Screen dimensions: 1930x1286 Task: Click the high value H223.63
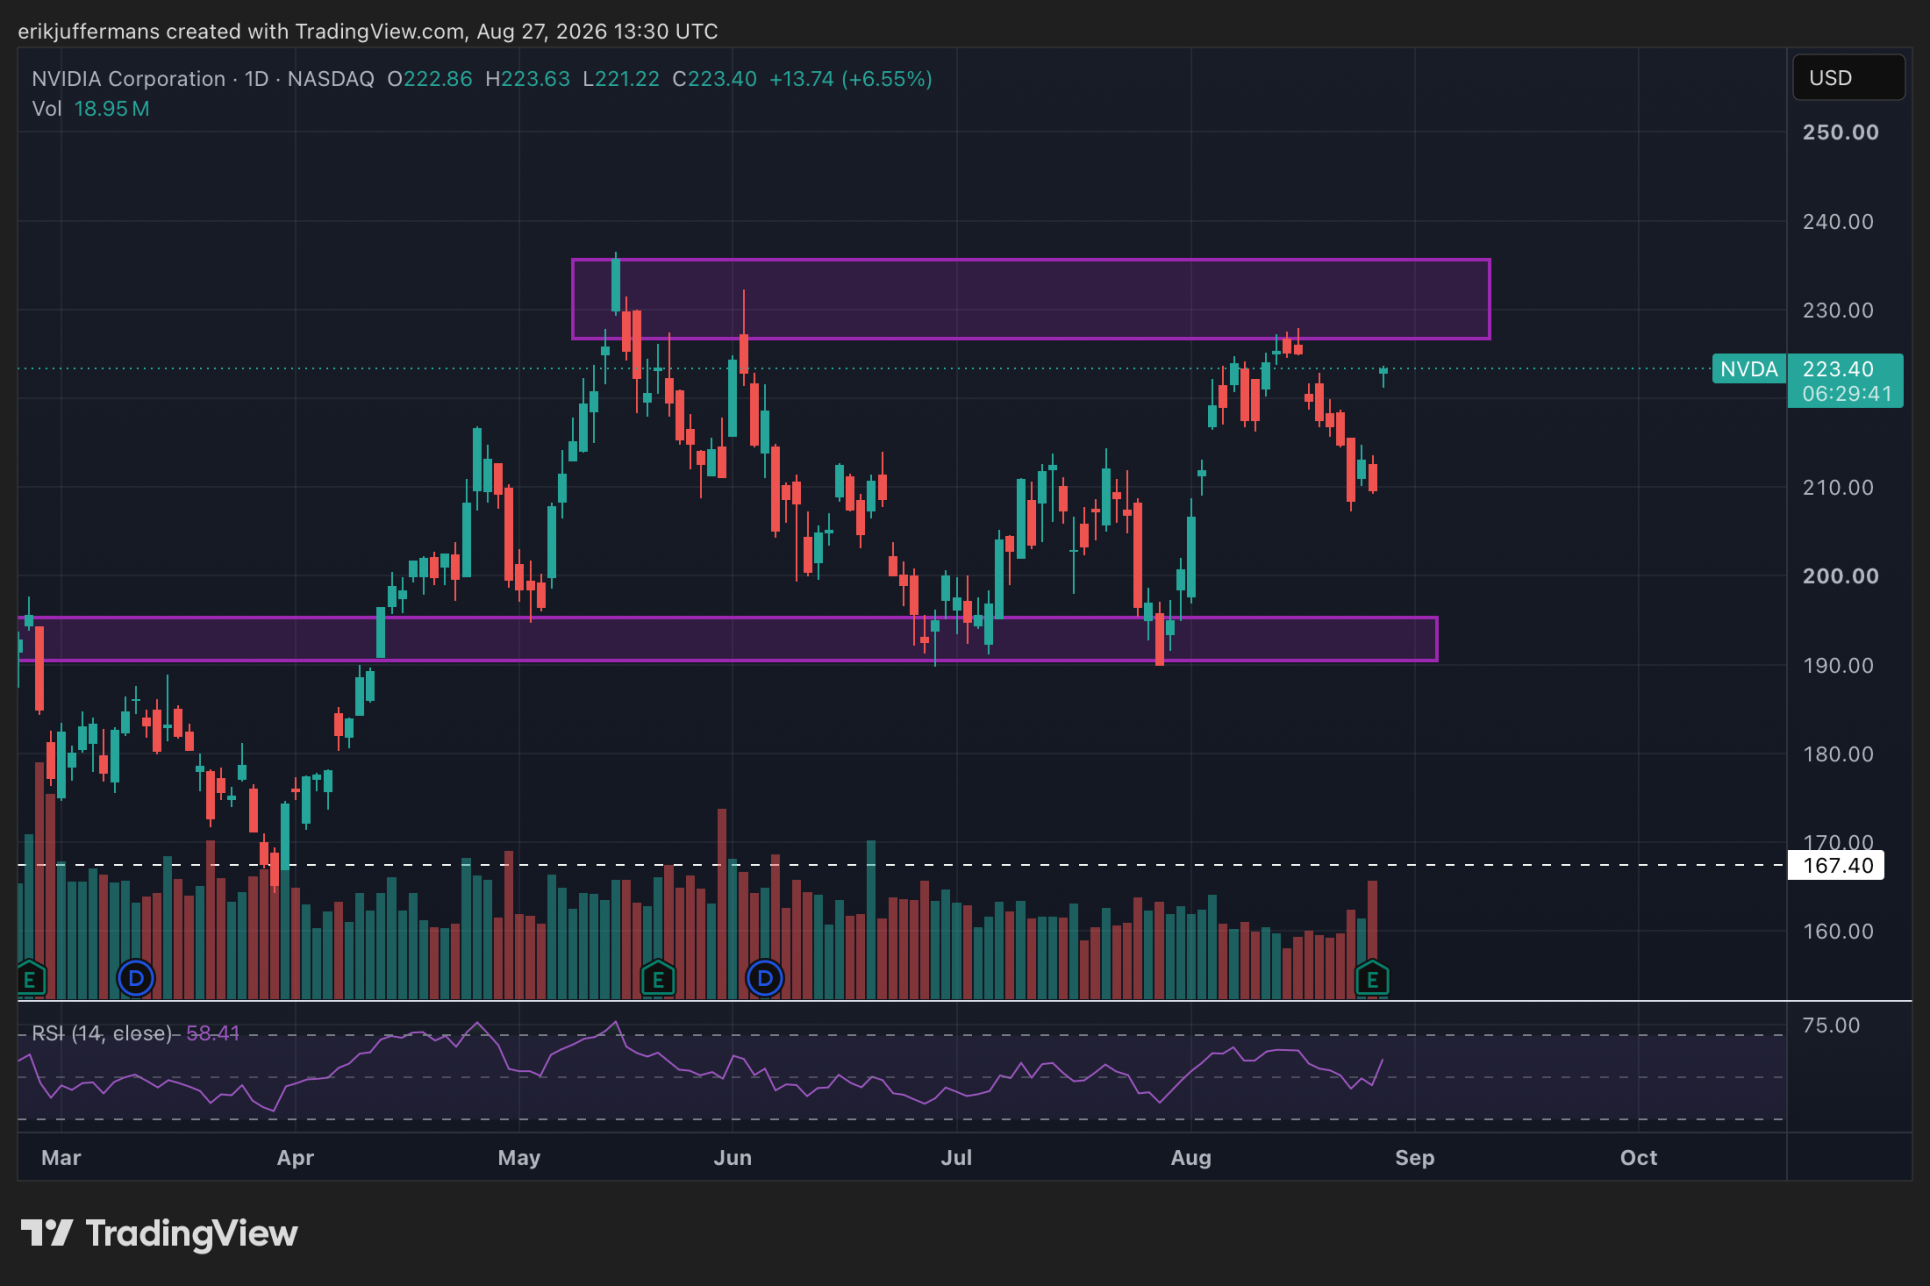(x=527, y=79)
